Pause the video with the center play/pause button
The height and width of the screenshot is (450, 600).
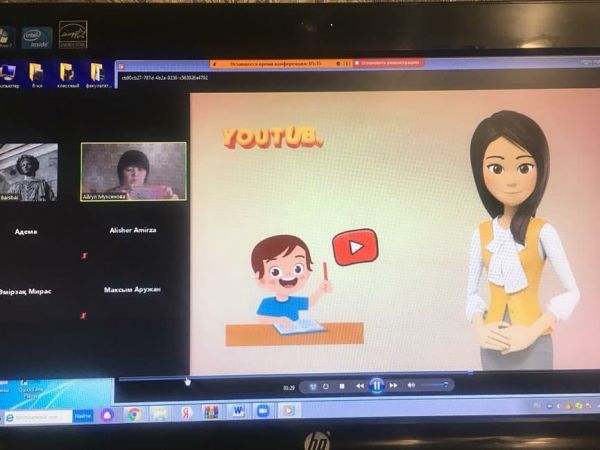click(376, 385)
